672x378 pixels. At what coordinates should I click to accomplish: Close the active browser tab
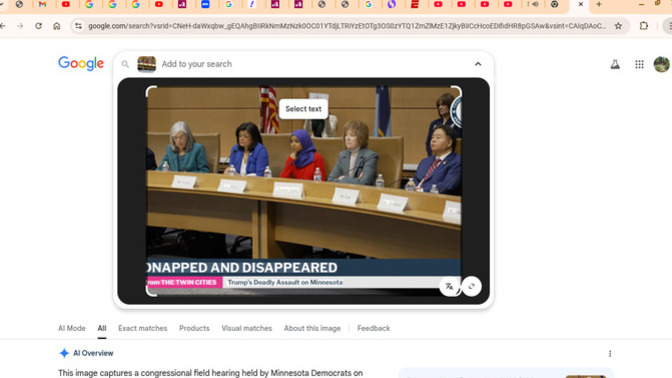580,4
